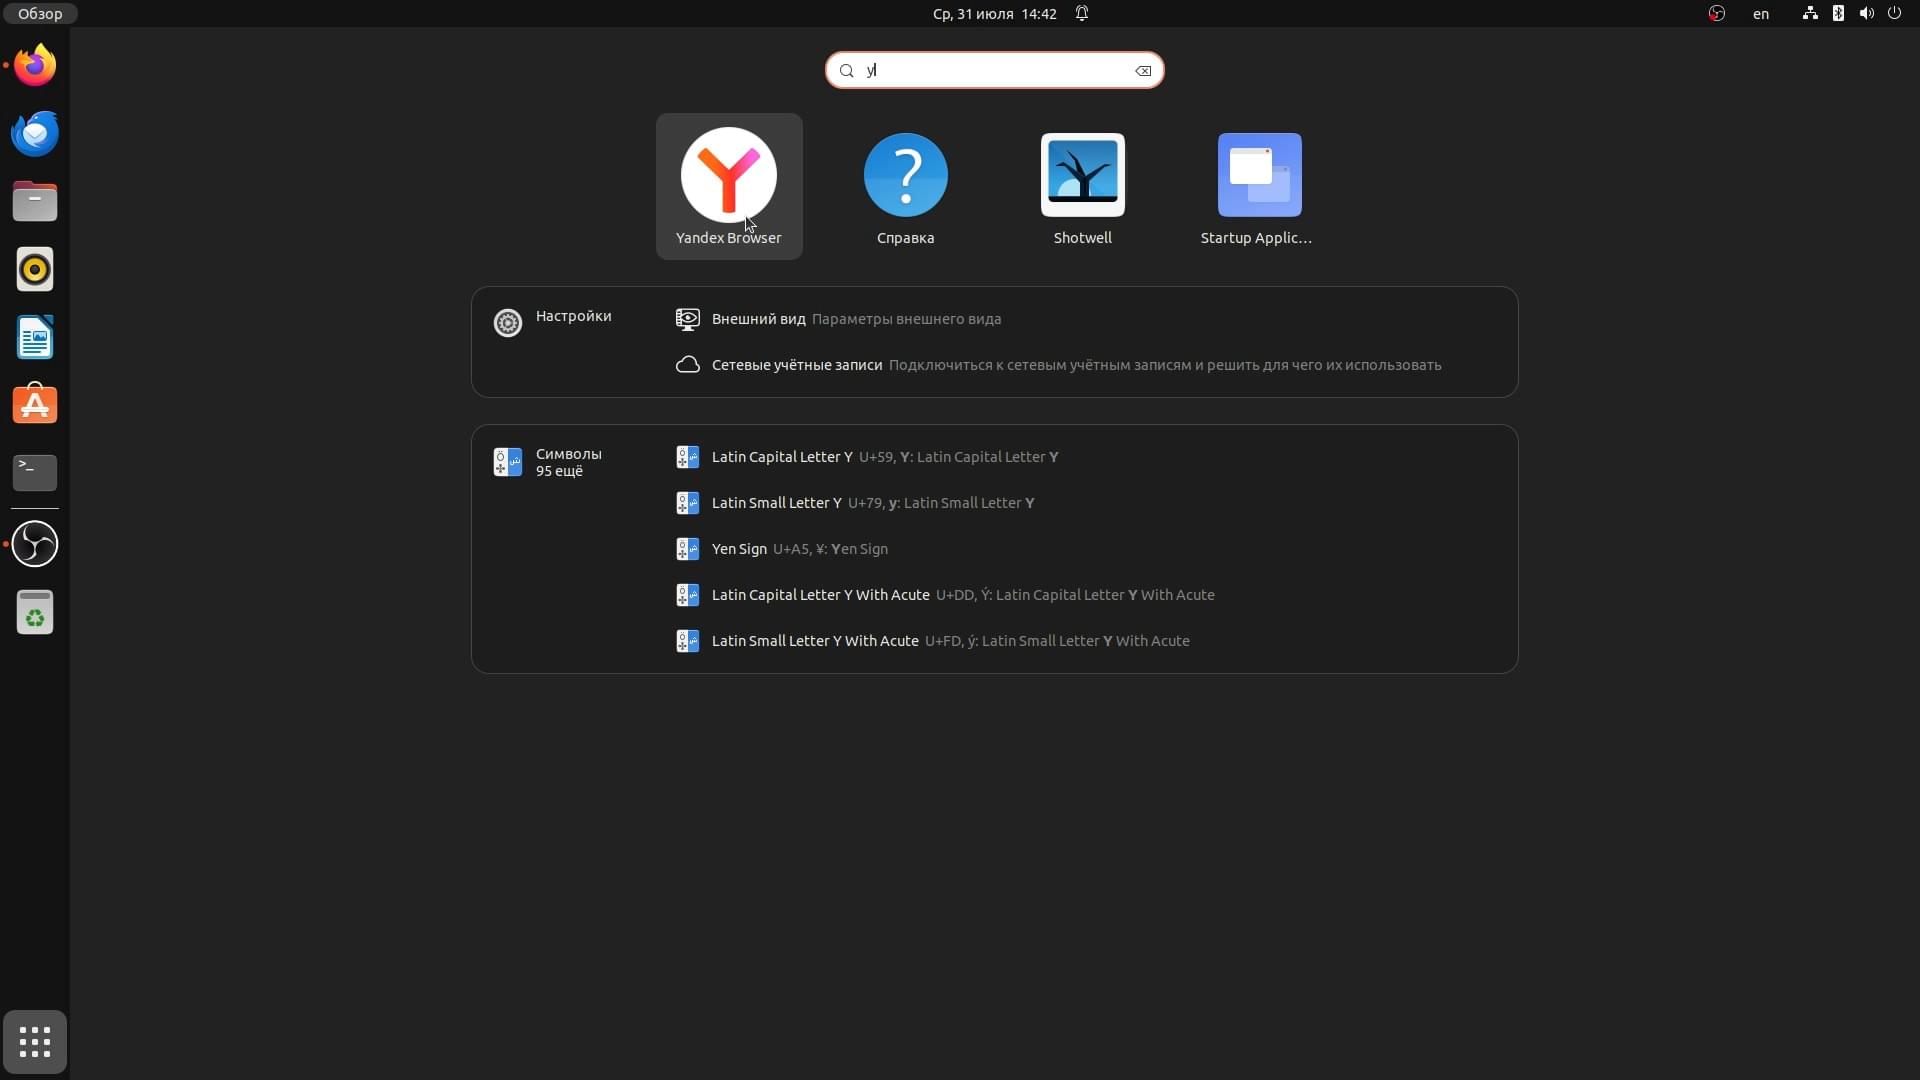Screen dimensions: 1920x1080
Task: Select Latin Small Letter Y result
Action: pyautogui.click(x=1088, y=503)
